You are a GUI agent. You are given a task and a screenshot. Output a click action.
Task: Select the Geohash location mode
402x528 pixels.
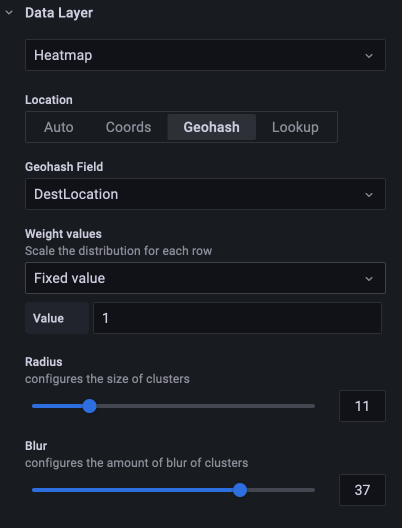pos(211,127)
